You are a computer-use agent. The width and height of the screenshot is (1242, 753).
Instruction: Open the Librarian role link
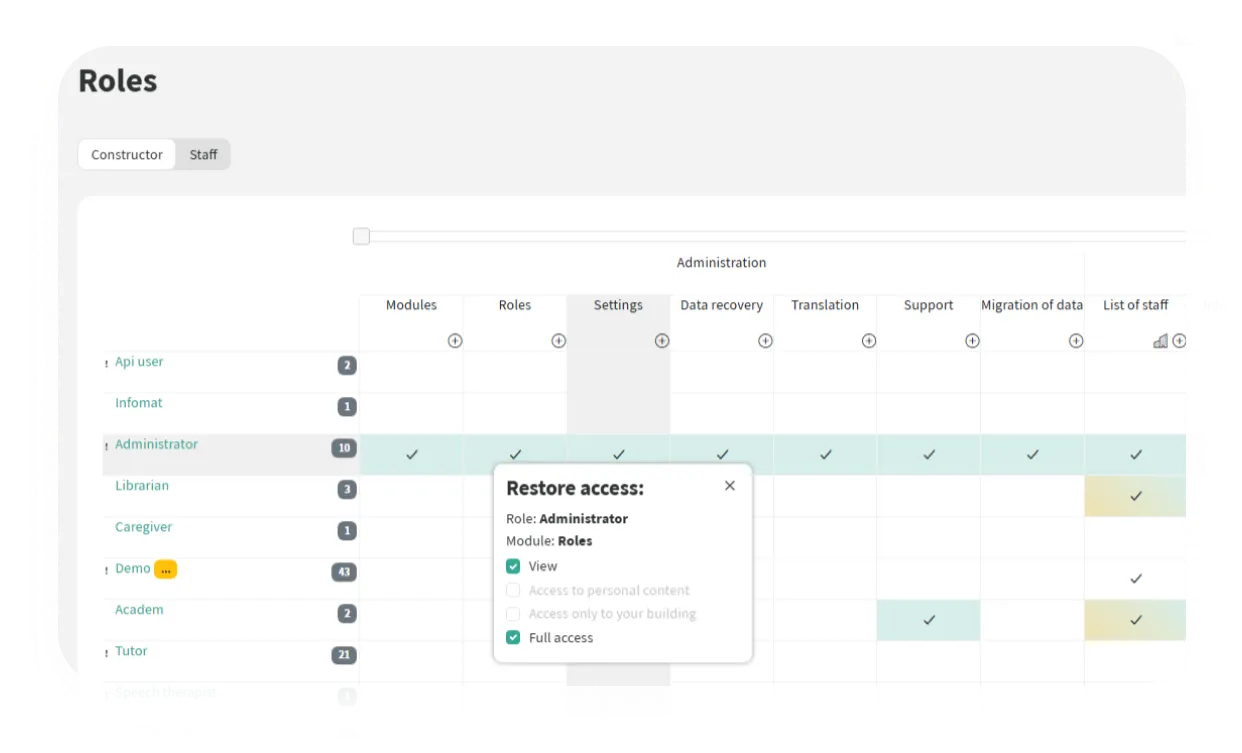tap(142, 486)
